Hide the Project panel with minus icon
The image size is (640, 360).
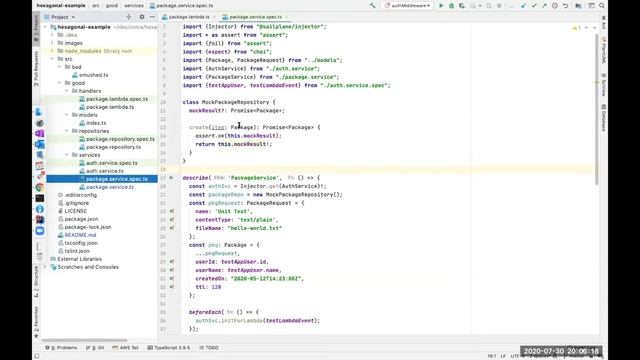tap(152, 17)
